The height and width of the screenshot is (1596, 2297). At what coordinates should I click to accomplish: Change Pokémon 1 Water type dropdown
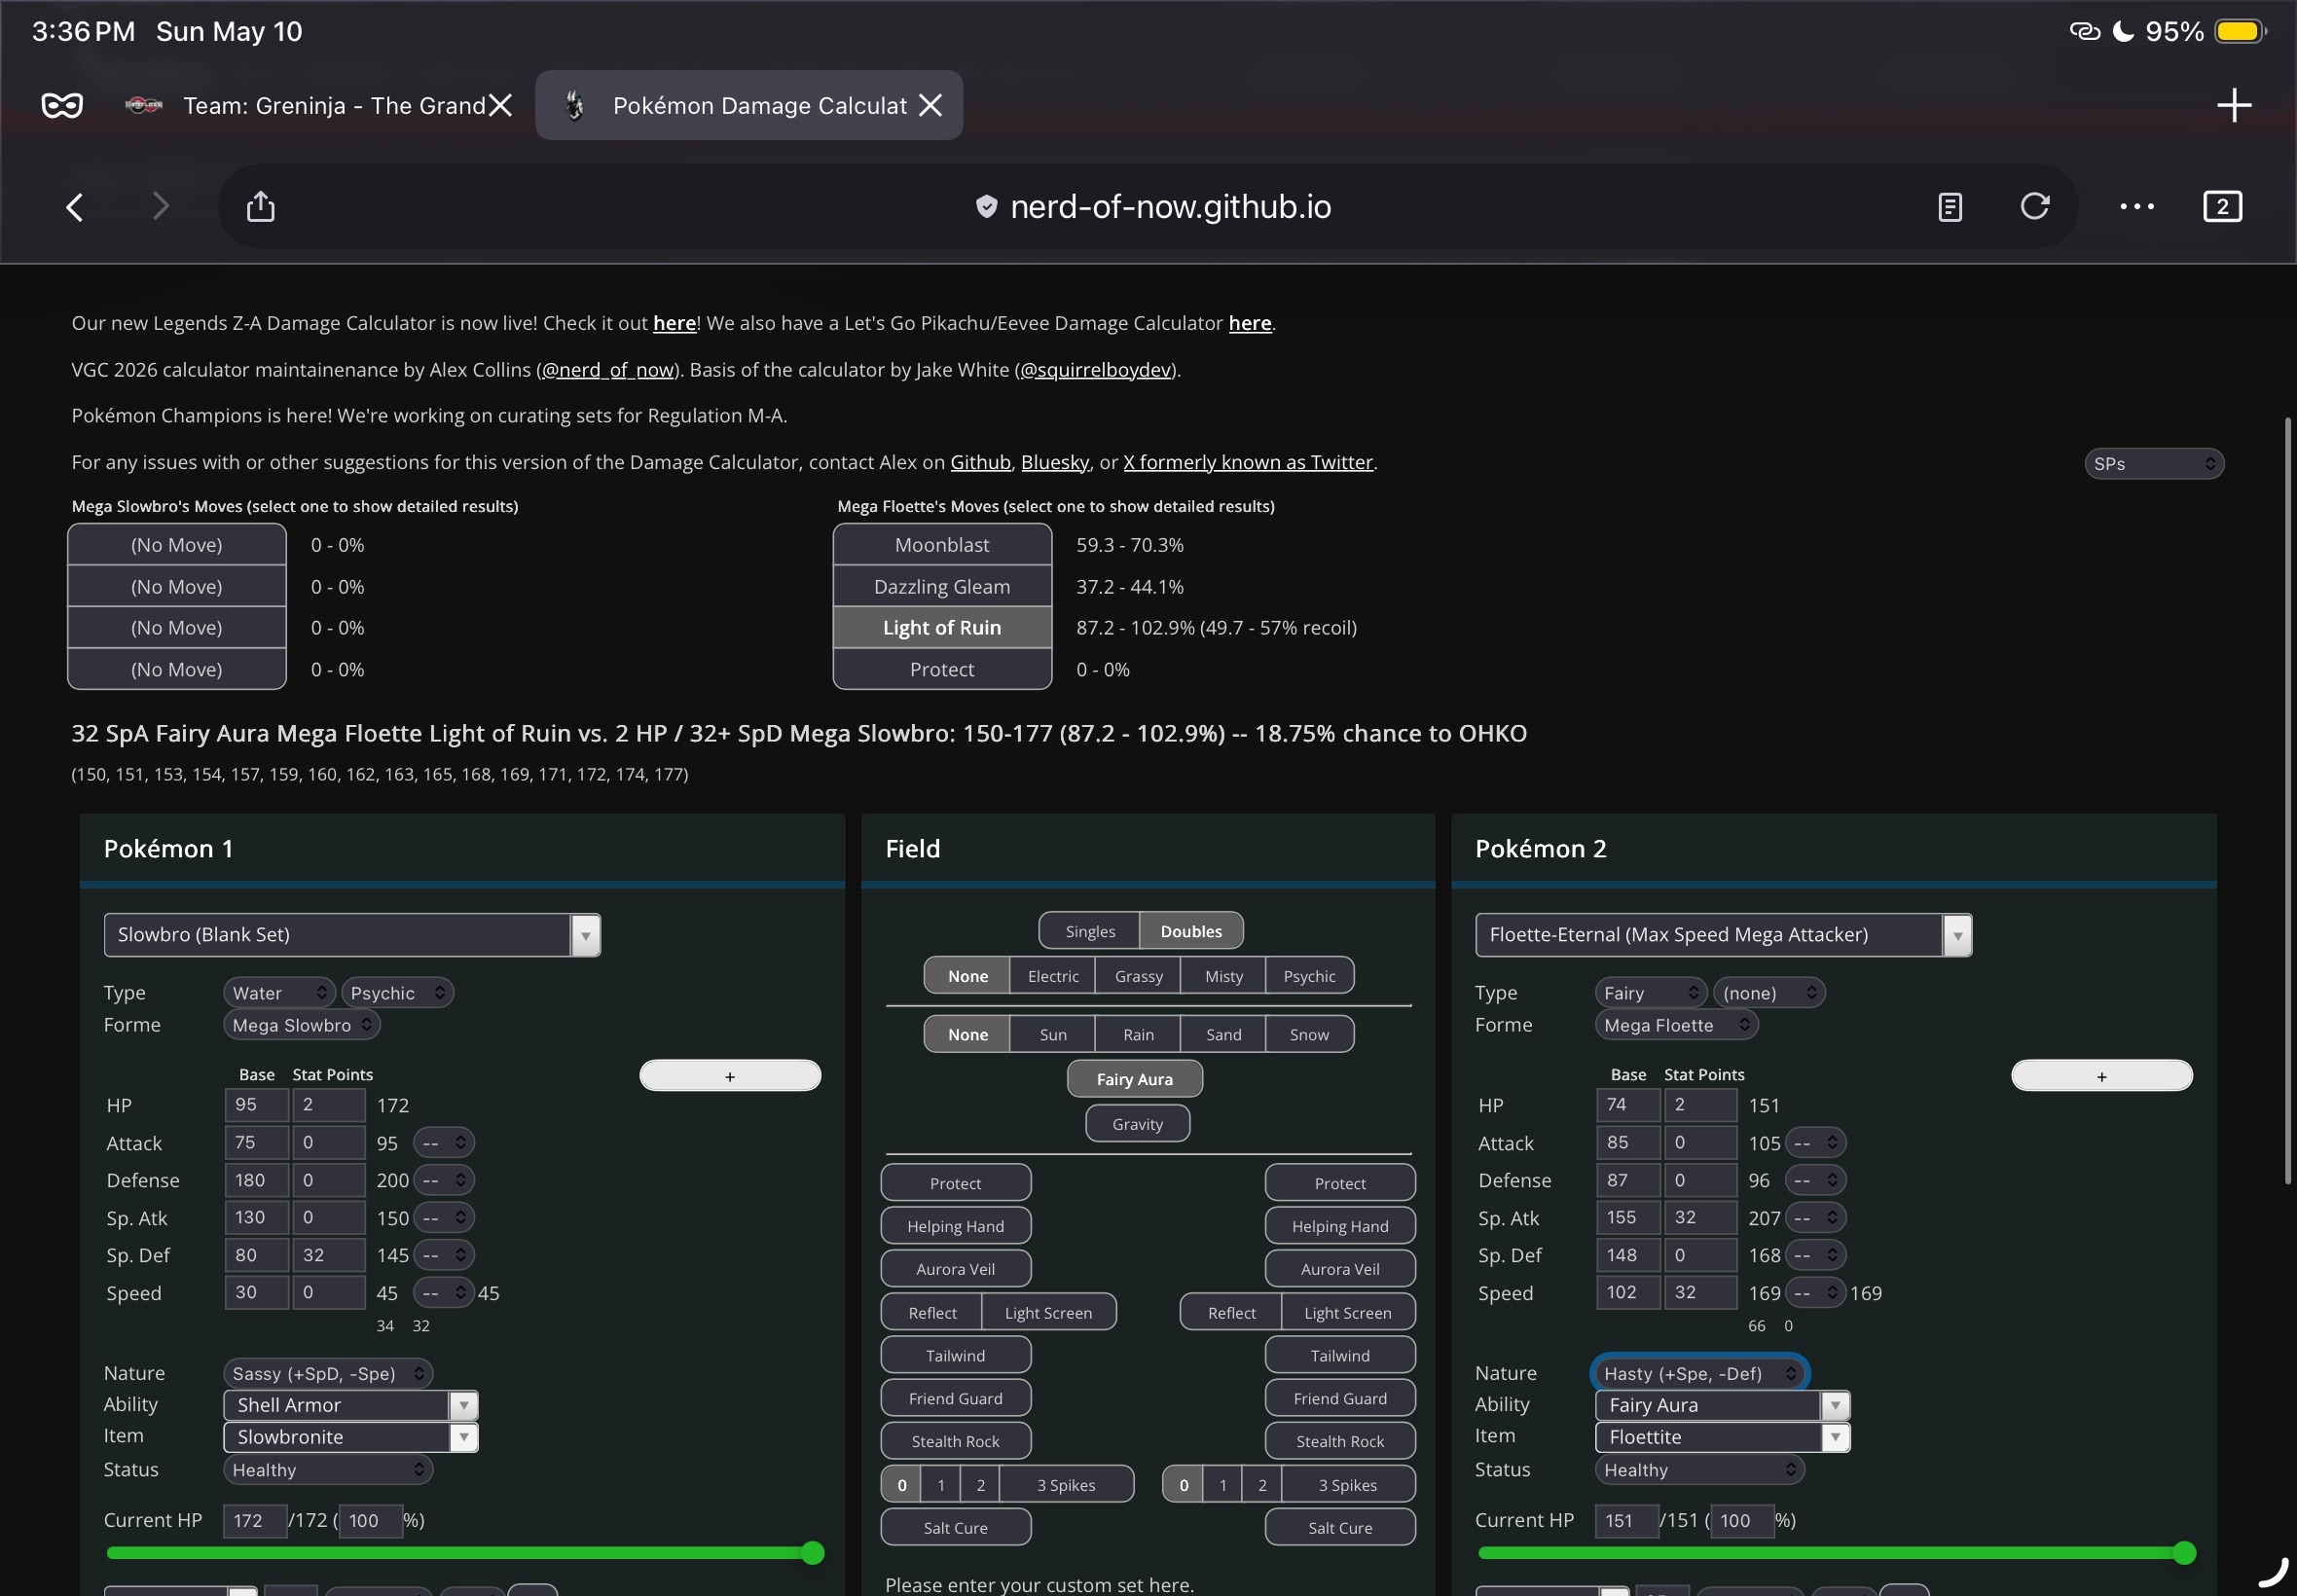[279, 993]
